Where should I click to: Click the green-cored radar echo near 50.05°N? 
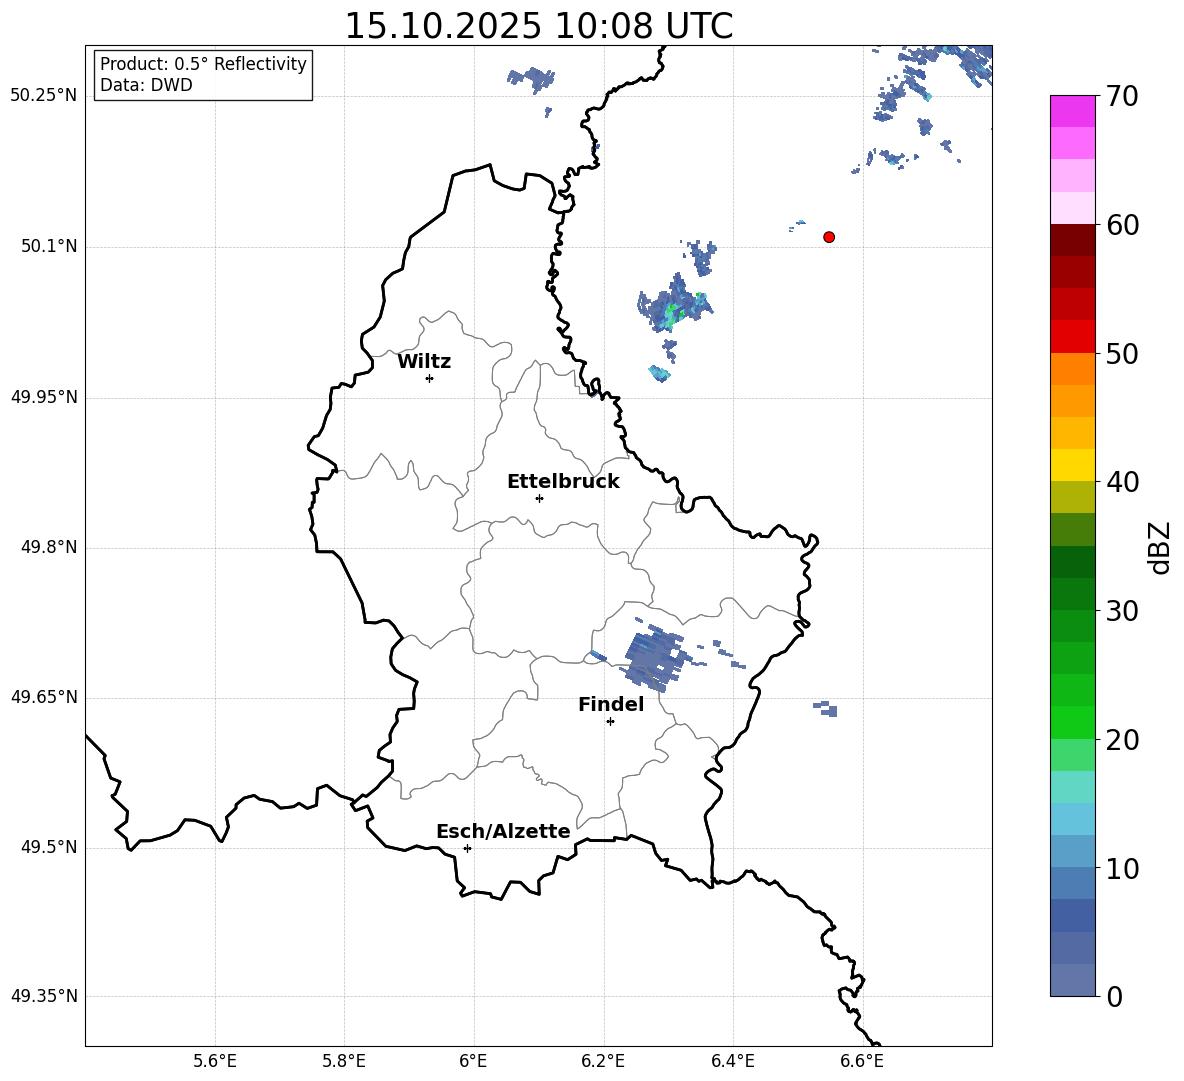click(675, 303)
